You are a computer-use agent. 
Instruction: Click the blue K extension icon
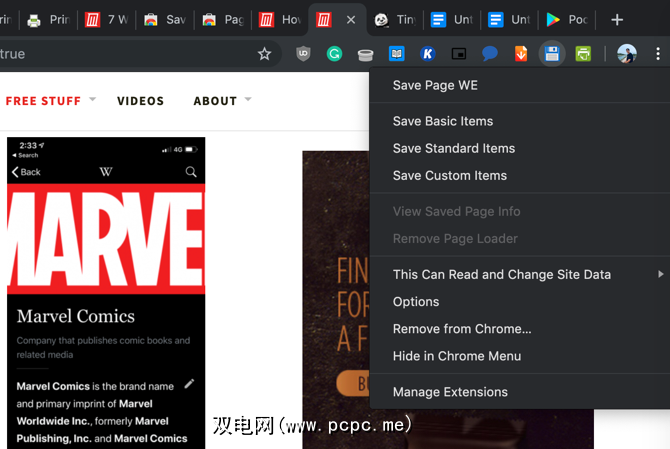pos(428,54)
